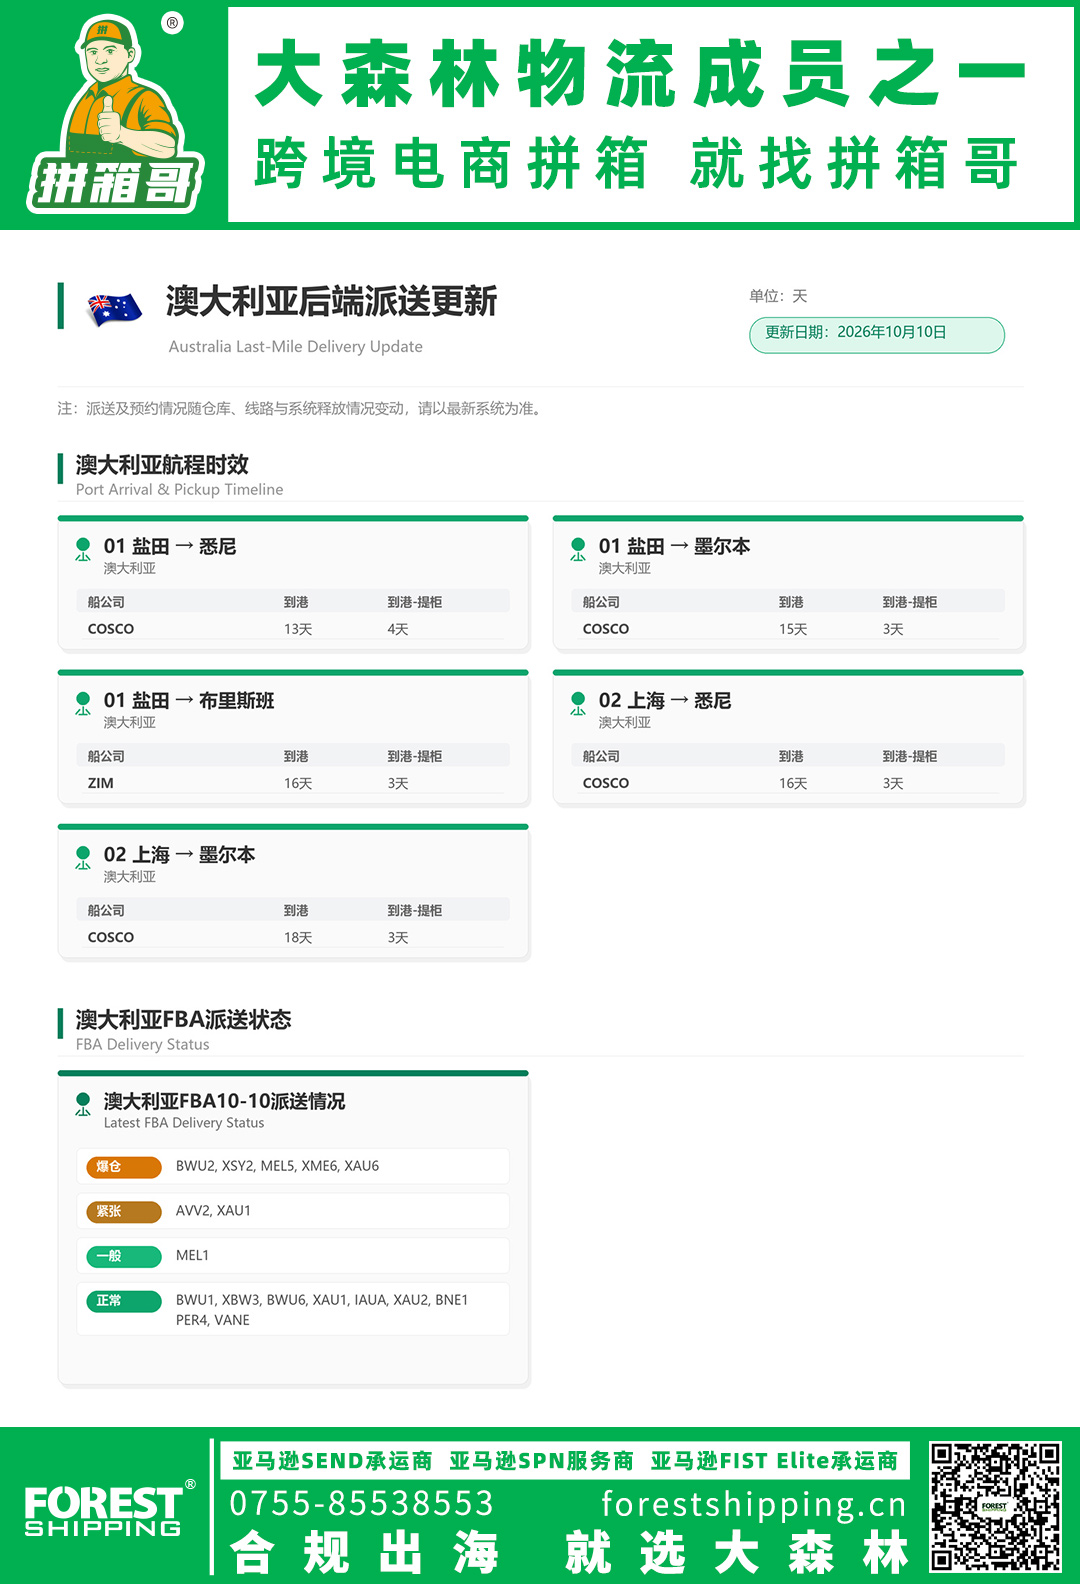Click FBA Delivery Status subtitle

pyautogui.click(x=143, y=1045)
